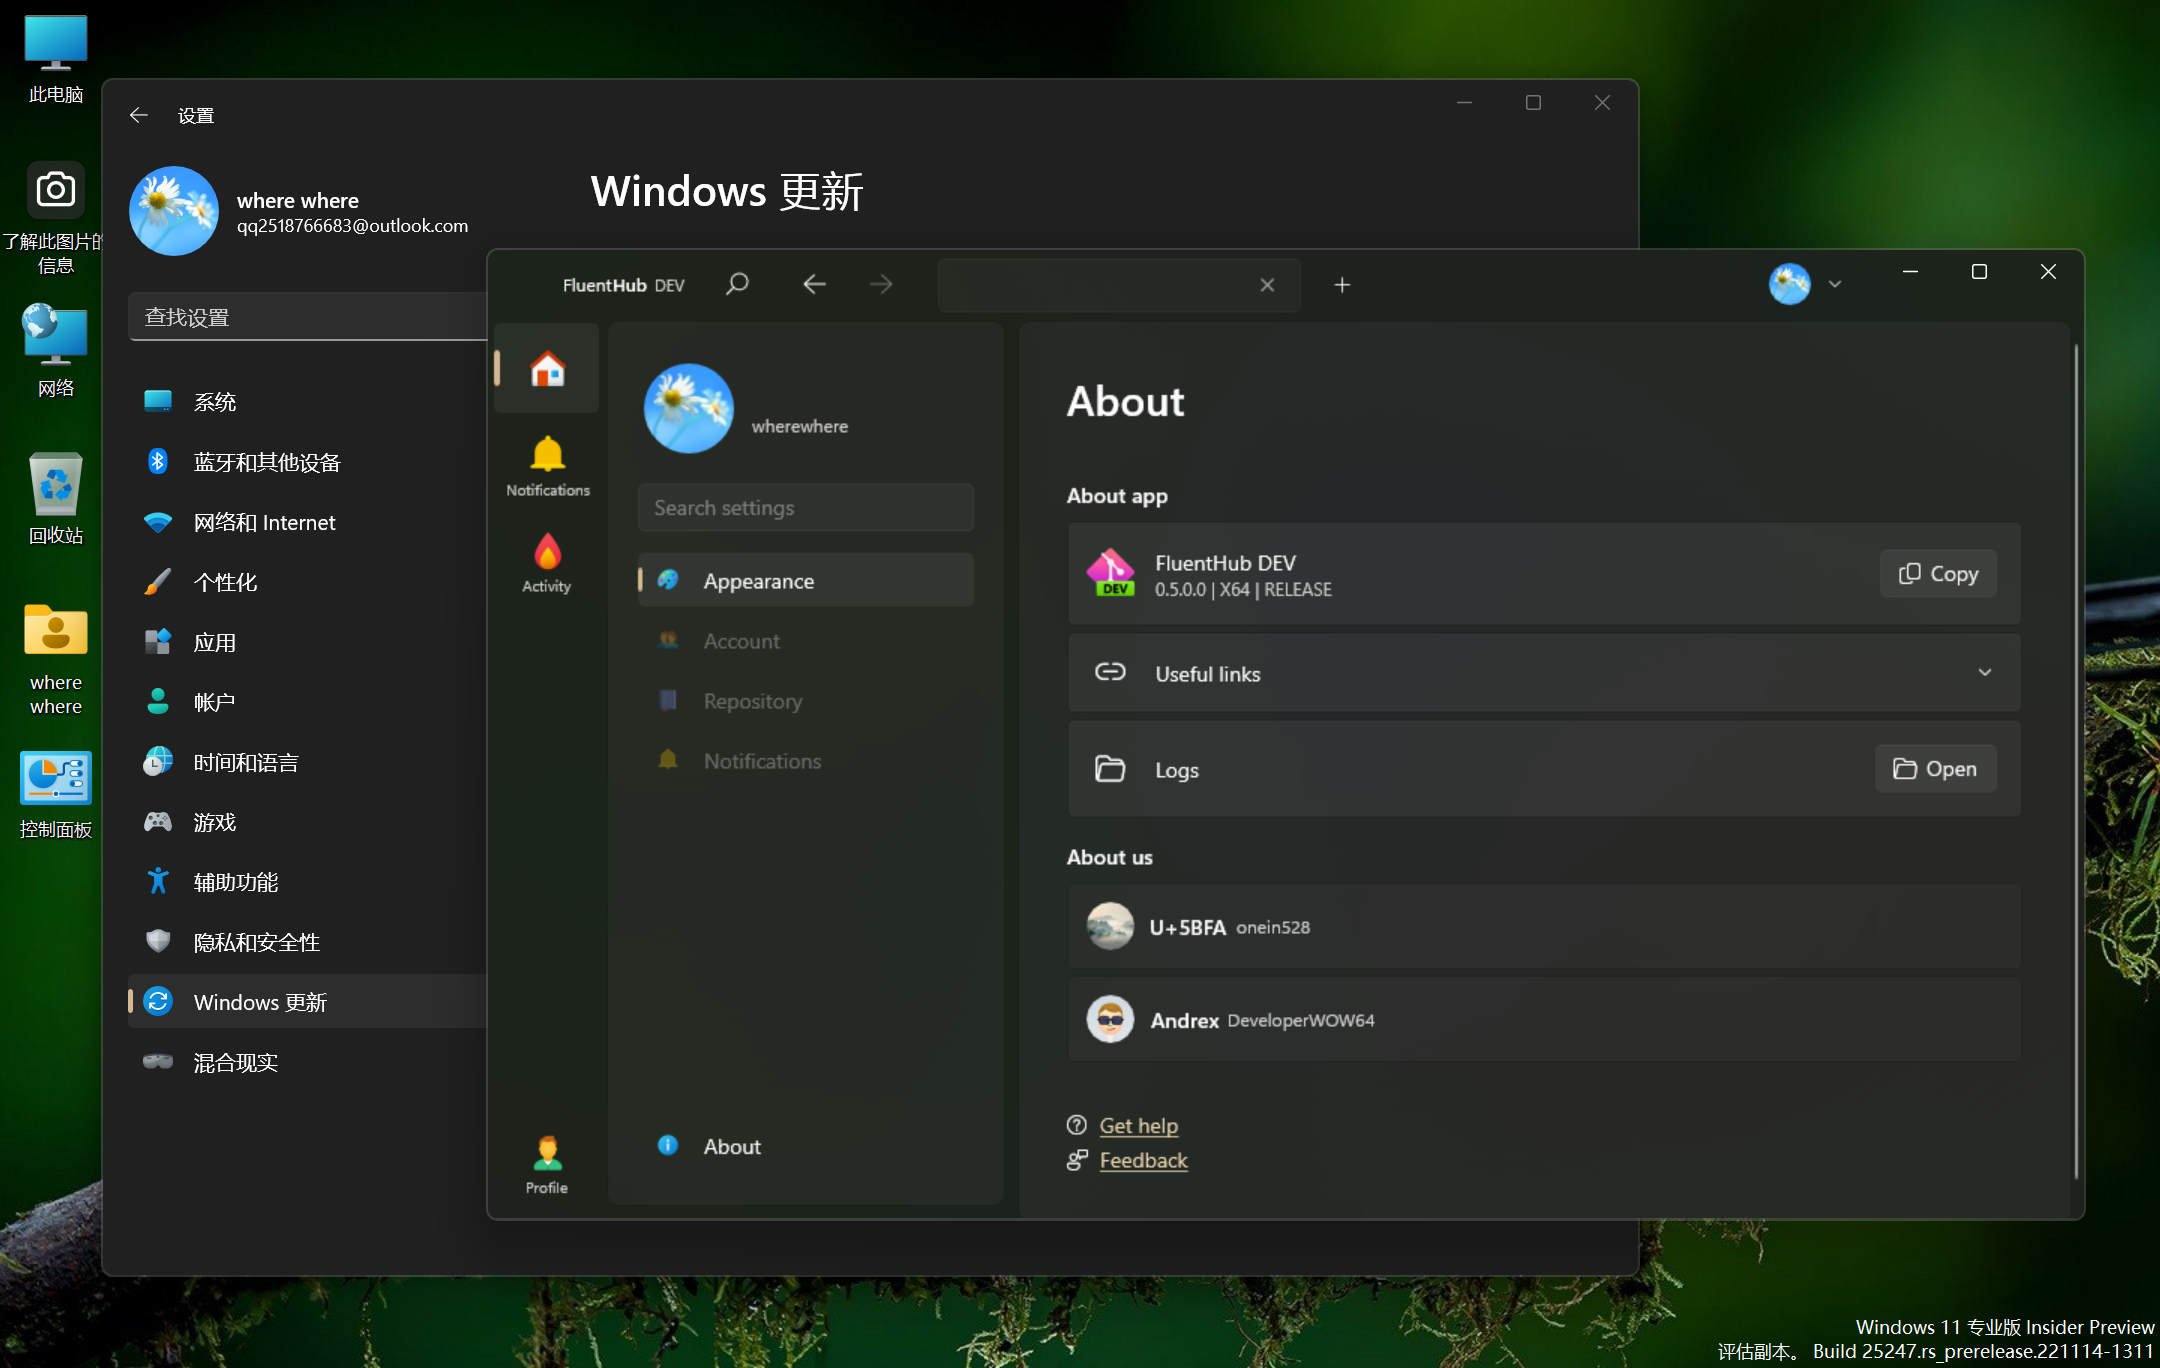Viewport: 2160px width, 1368px height.
Task: Click the qq2518766683@outlook.com account text
Action: (x=352, y=226)
